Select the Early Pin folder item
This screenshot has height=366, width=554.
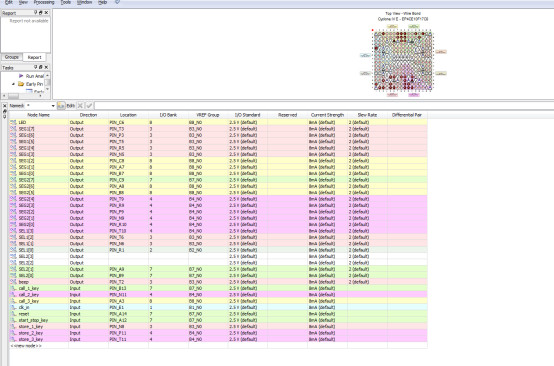(x=30, y=84)
